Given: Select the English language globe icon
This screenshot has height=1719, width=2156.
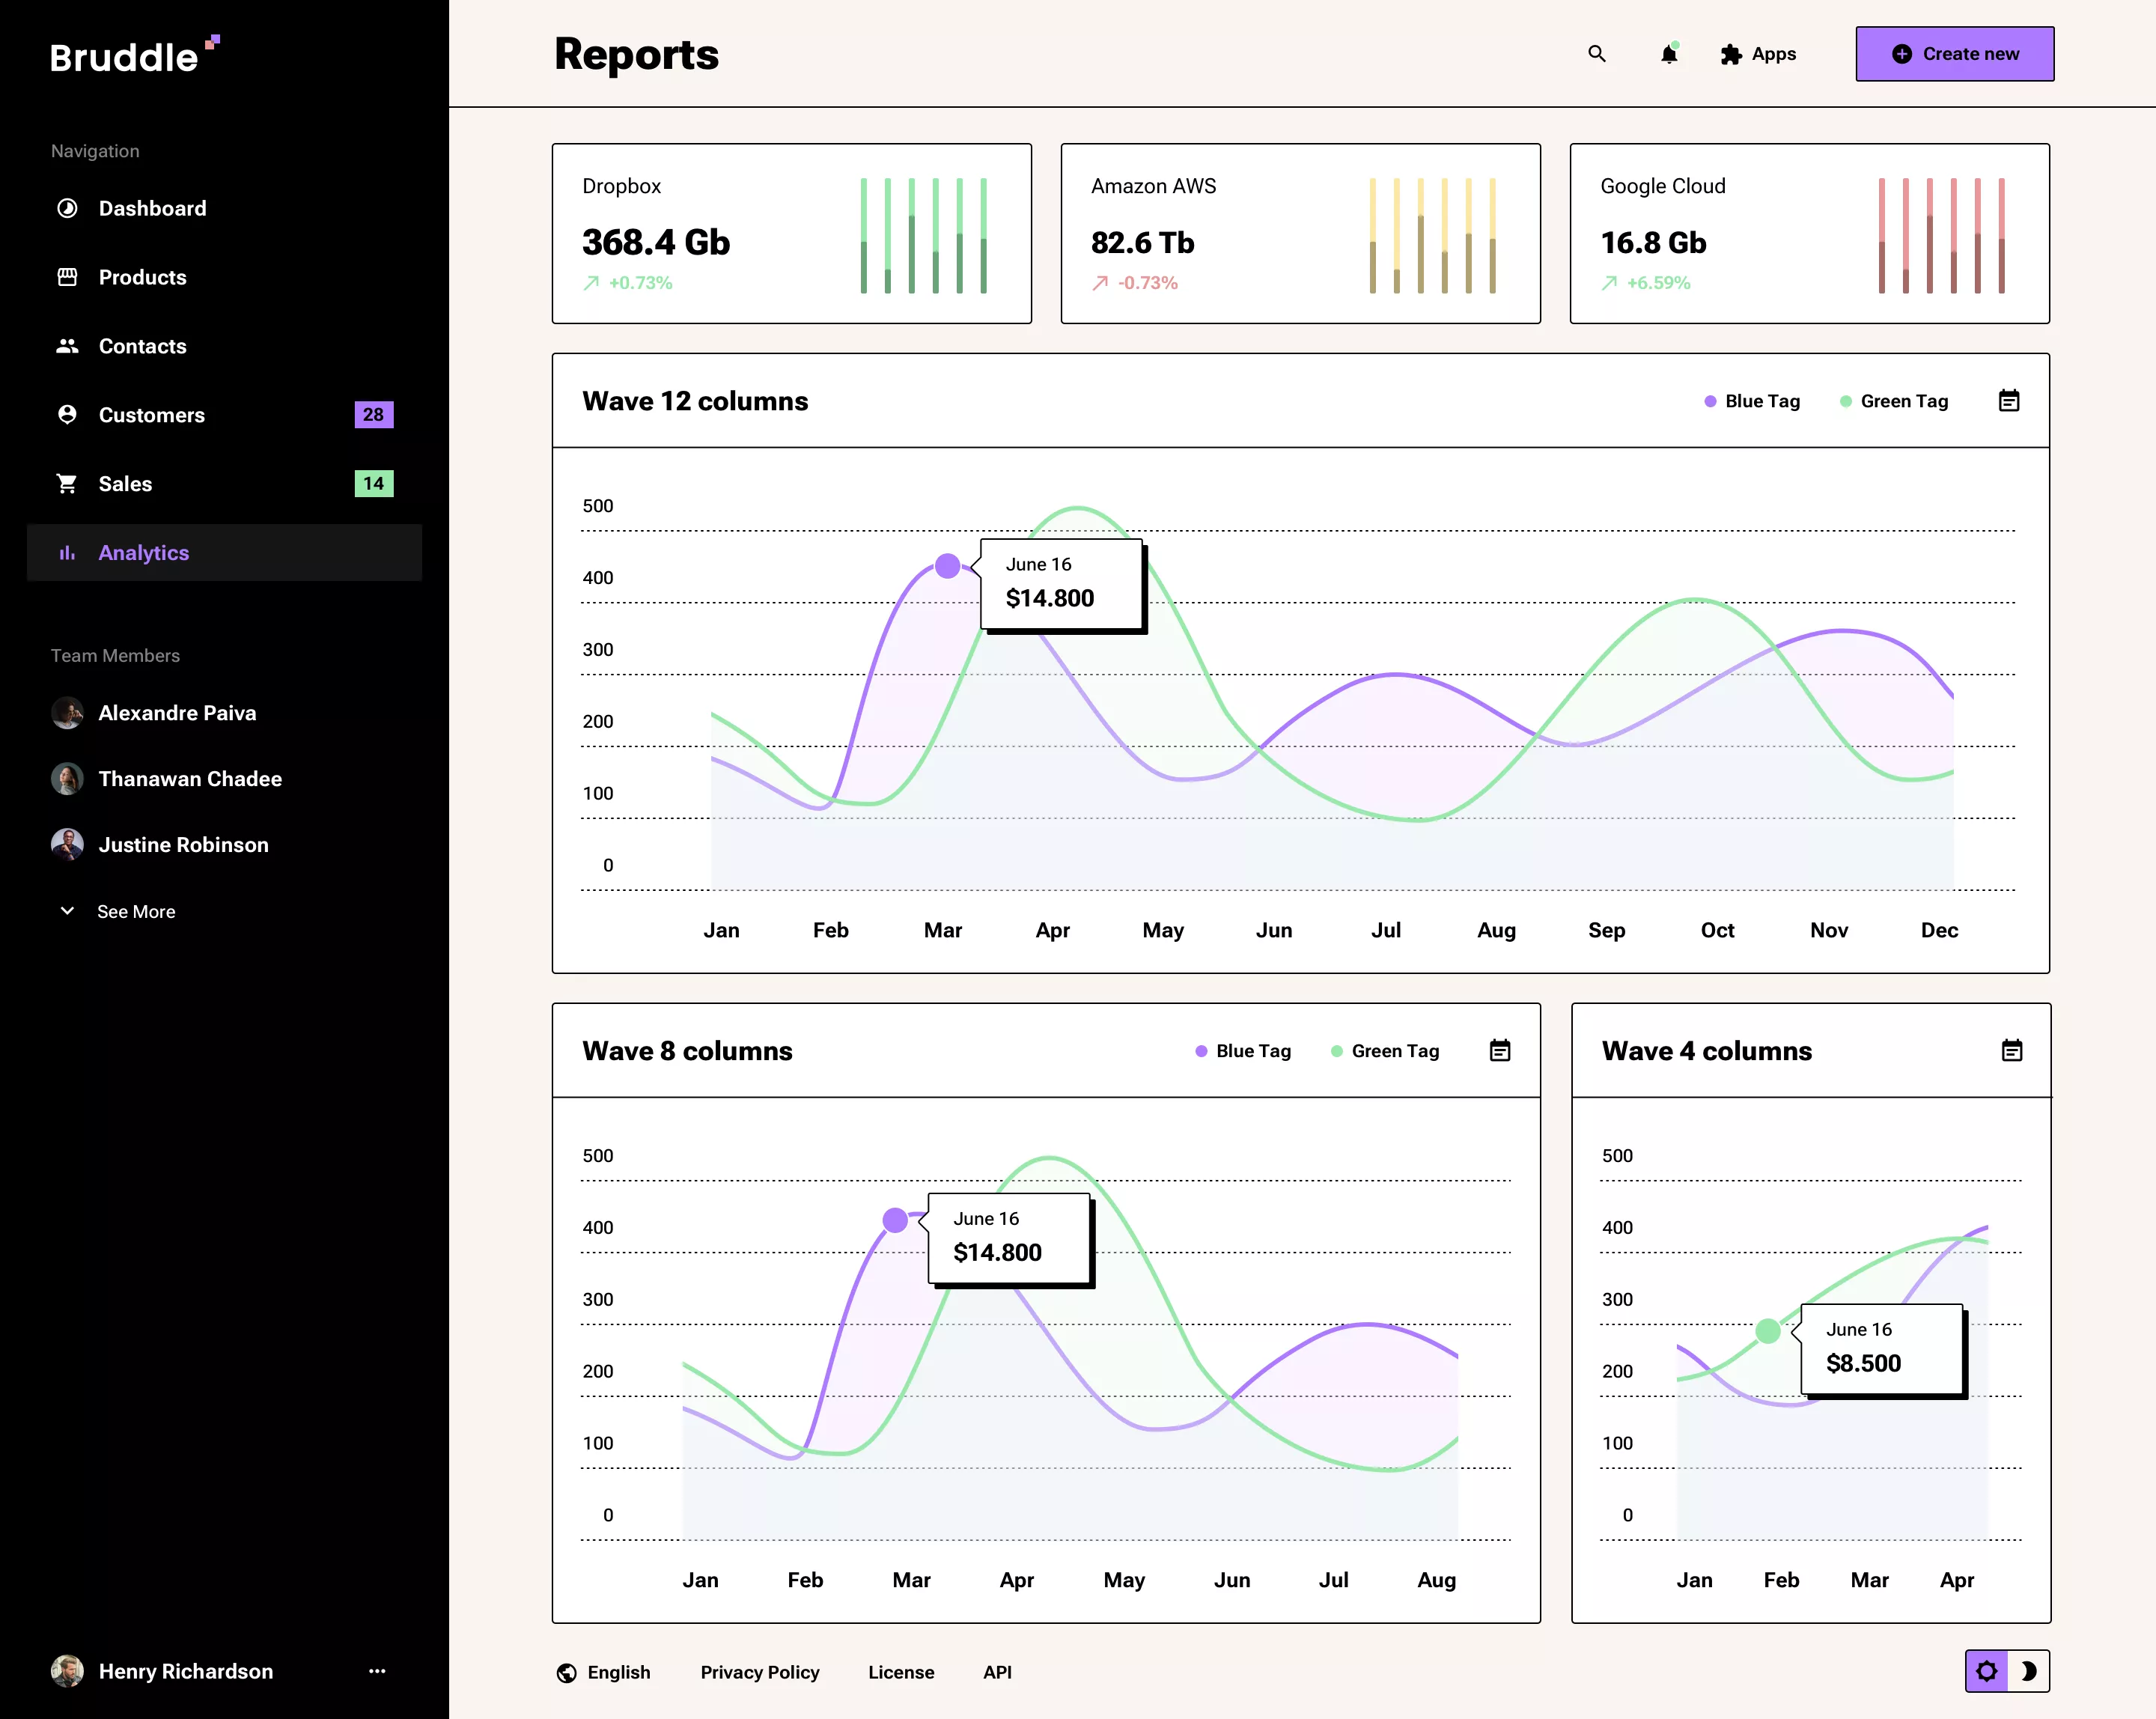Looking at the screenshot, I should pos(566,1672).
